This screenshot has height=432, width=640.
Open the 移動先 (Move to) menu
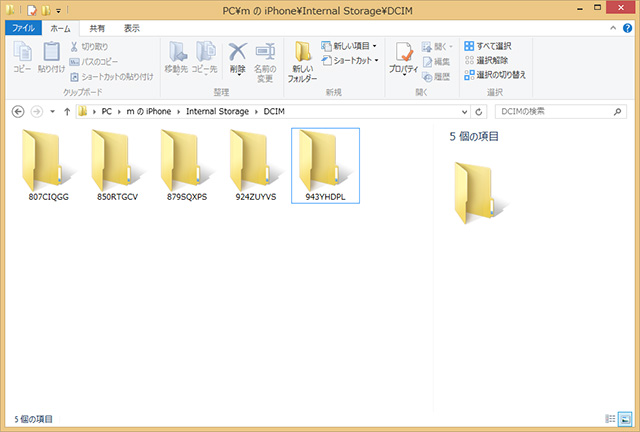click(x=176, y=58)
